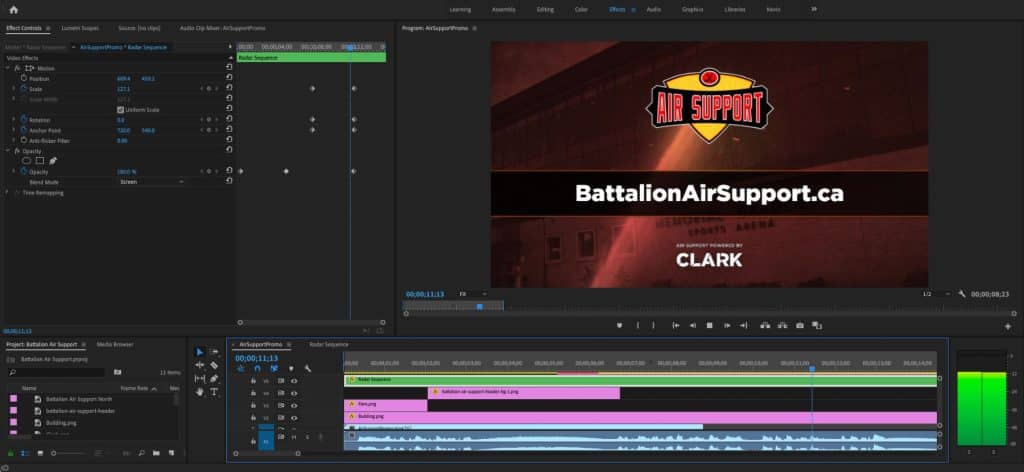Toggle visibility of the Building.png track
The width and height of the screenshot is (1024, 472).
[294, 417]
